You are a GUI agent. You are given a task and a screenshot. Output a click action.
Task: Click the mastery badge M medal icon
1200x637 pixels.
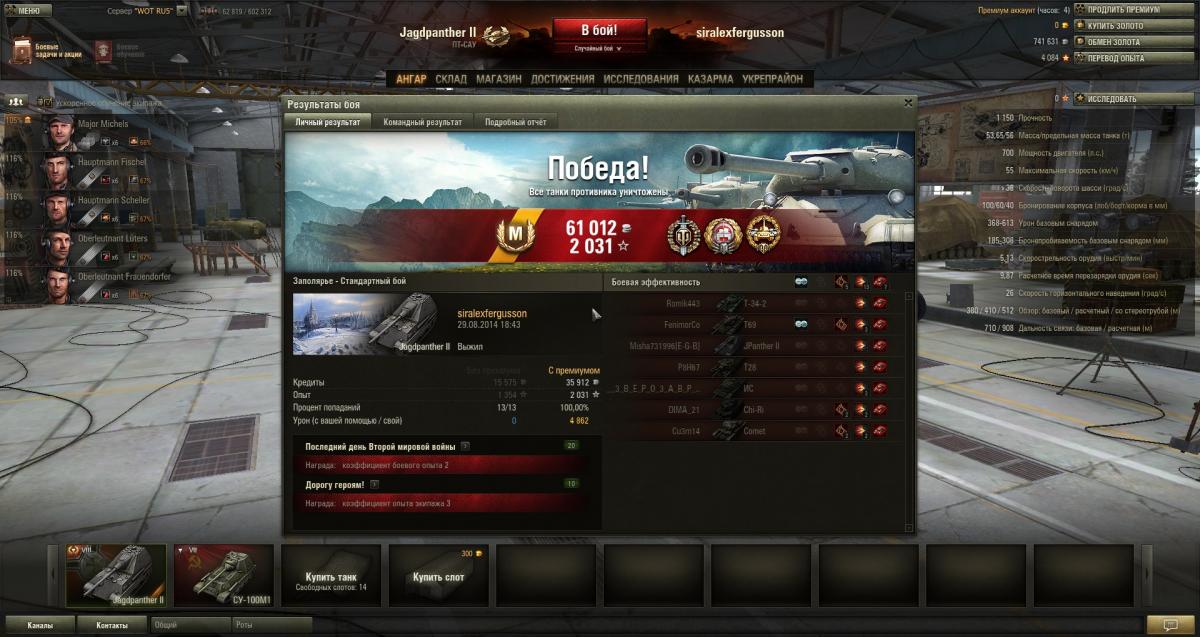coord(511,234)
